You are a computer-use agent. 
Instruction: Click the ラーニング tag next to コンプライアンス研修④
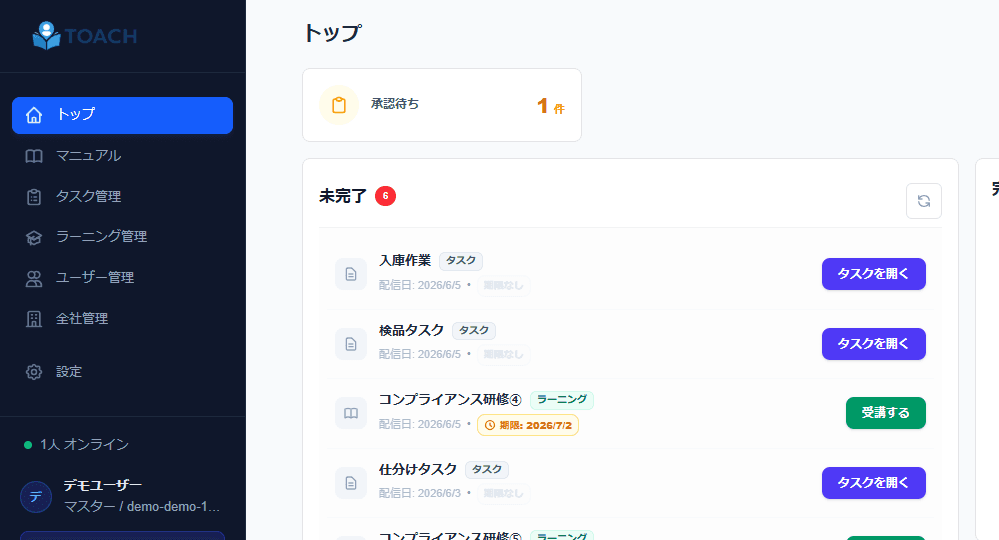tap(562, 400)
